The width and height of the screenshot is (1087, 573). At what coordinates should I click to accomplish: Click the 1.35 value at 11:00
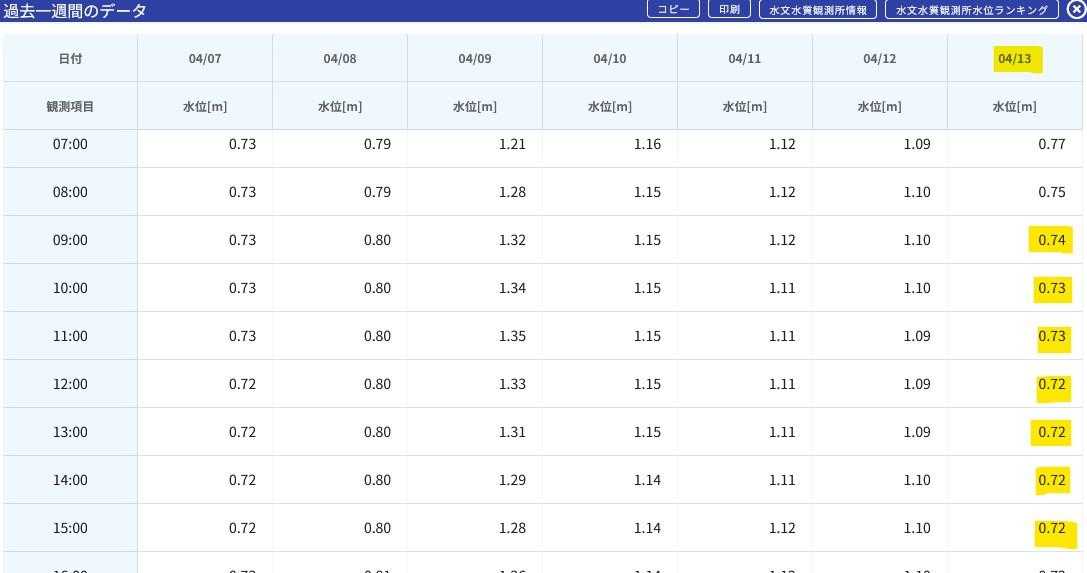512,336
